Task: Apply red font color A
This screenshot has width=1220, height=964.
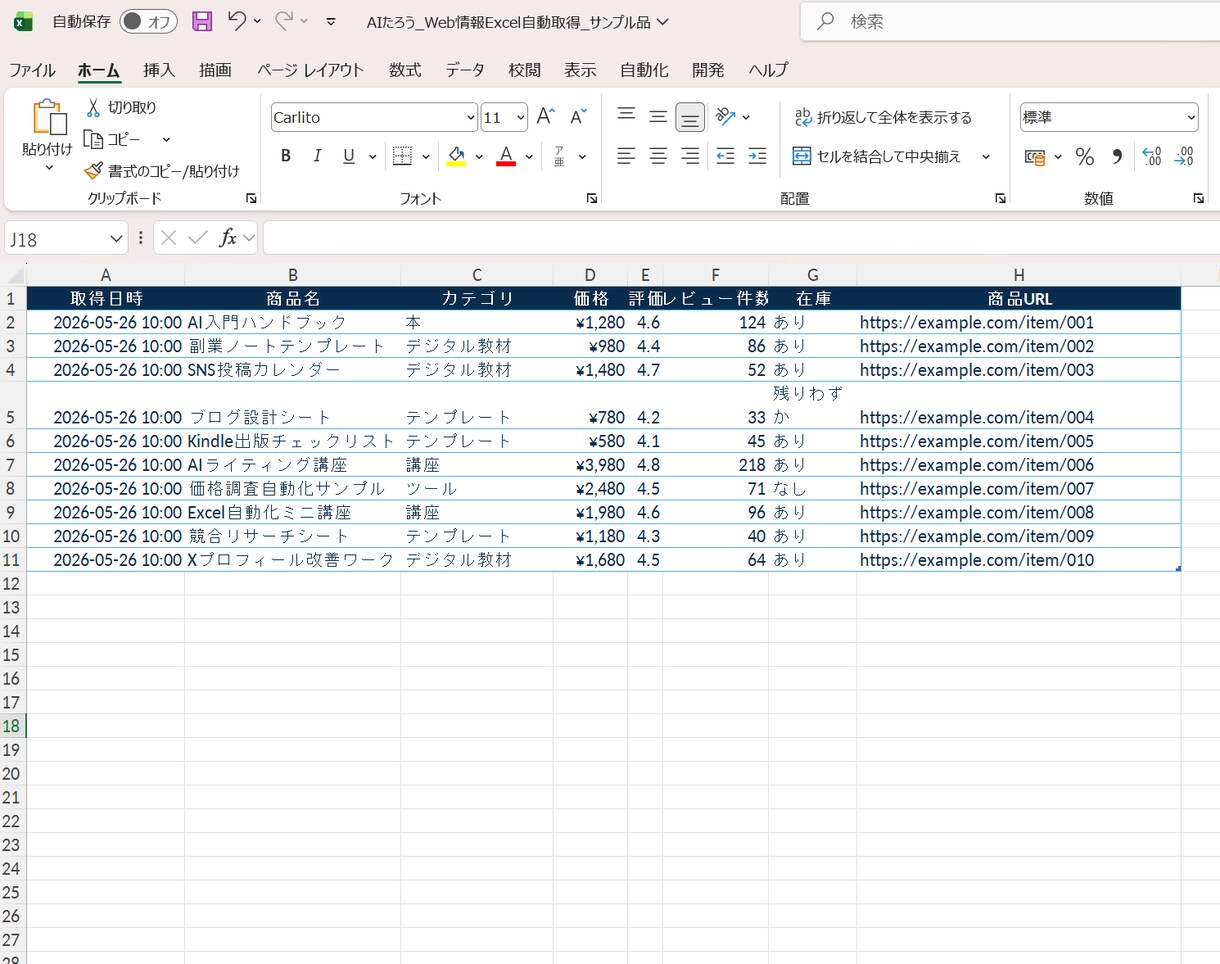Action: [506, 156]
